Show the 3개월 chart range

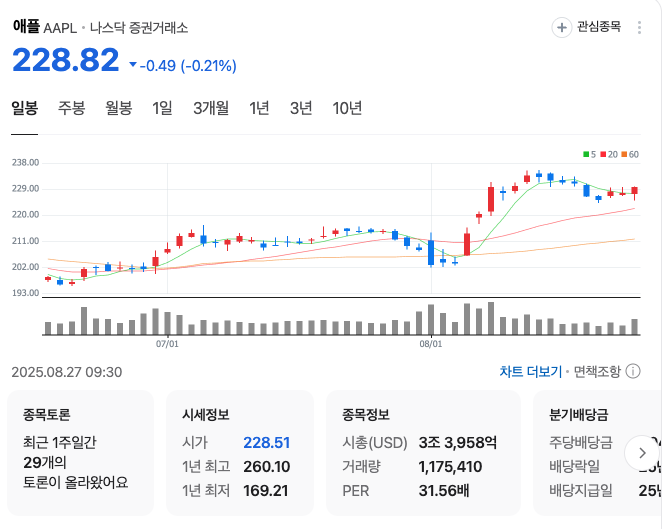211,108
